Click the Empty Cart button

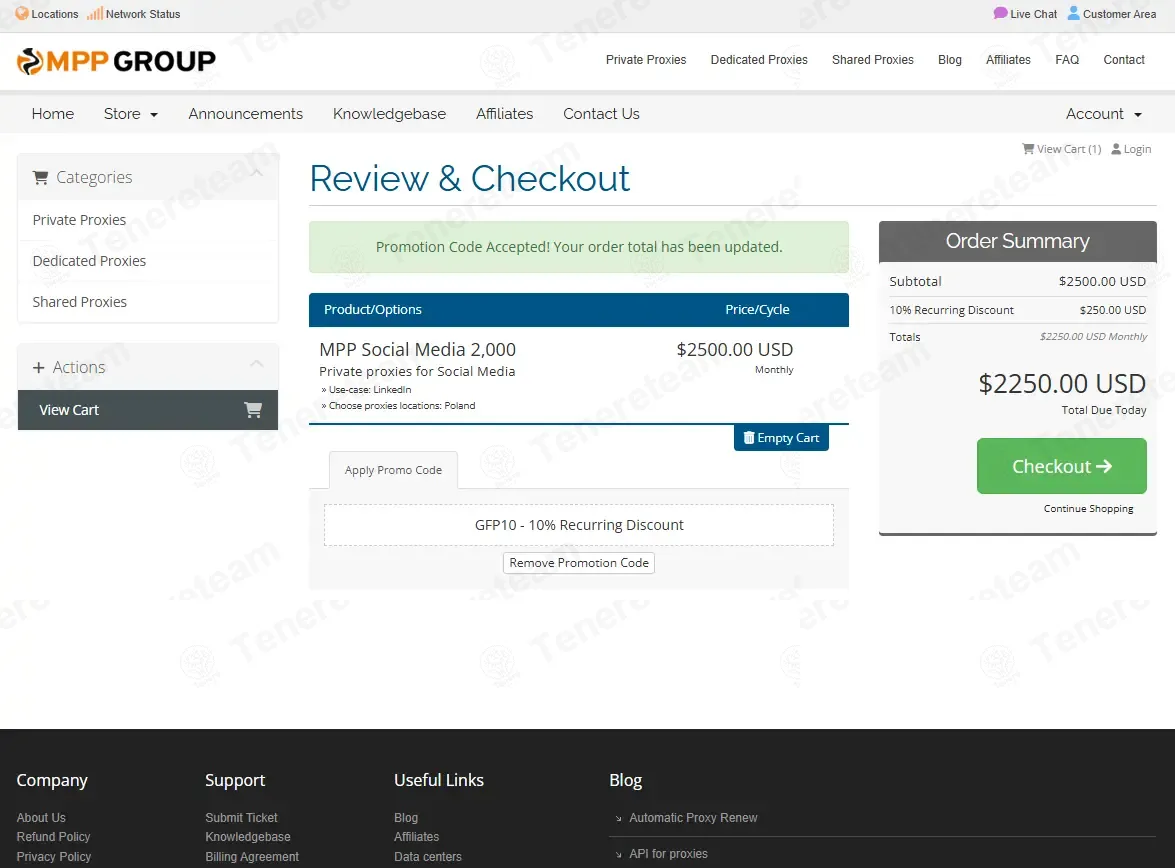tap(781, 438)
